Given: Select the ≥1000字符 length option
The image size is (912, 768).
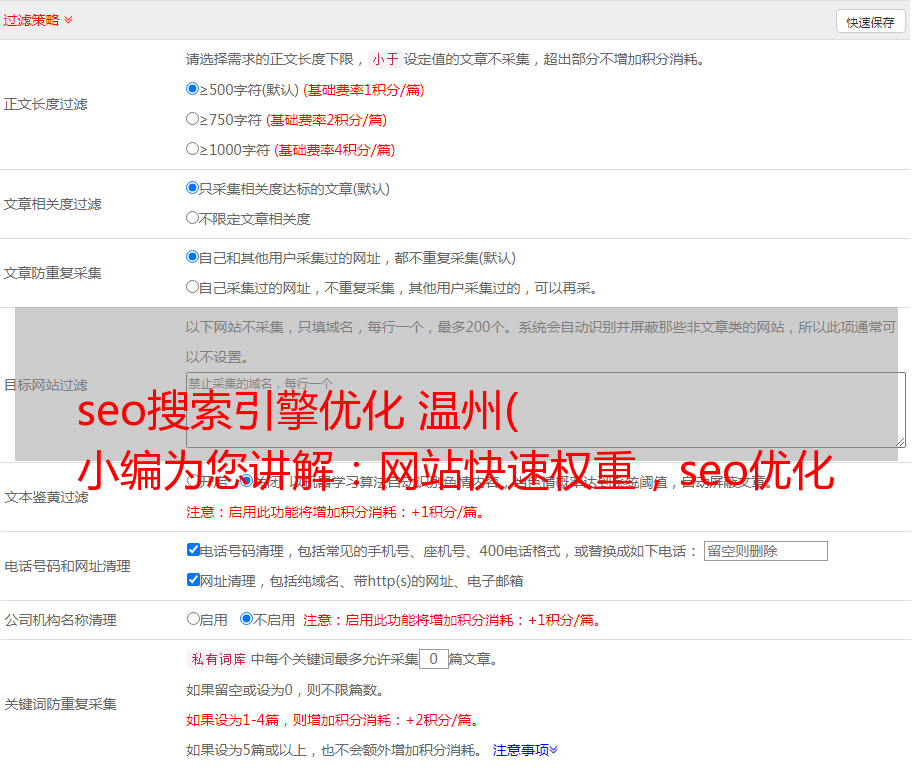Looking at the screenshot, I should [193, 149].
